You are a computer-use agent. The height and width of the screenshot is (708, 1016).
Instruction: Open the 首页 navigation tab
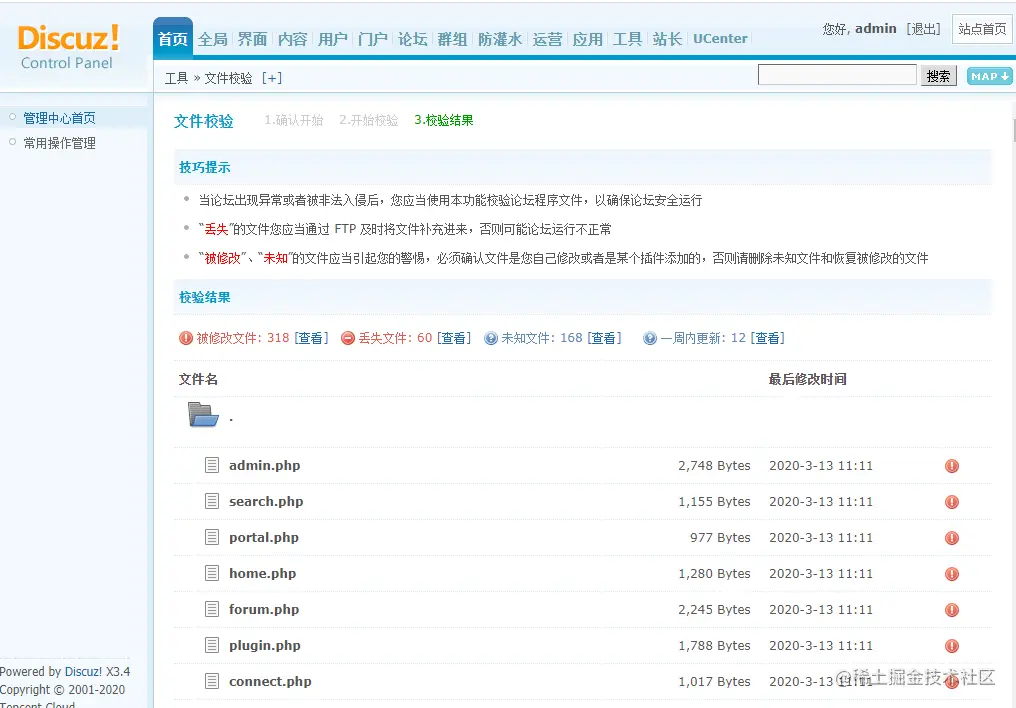tap(173, 39)
